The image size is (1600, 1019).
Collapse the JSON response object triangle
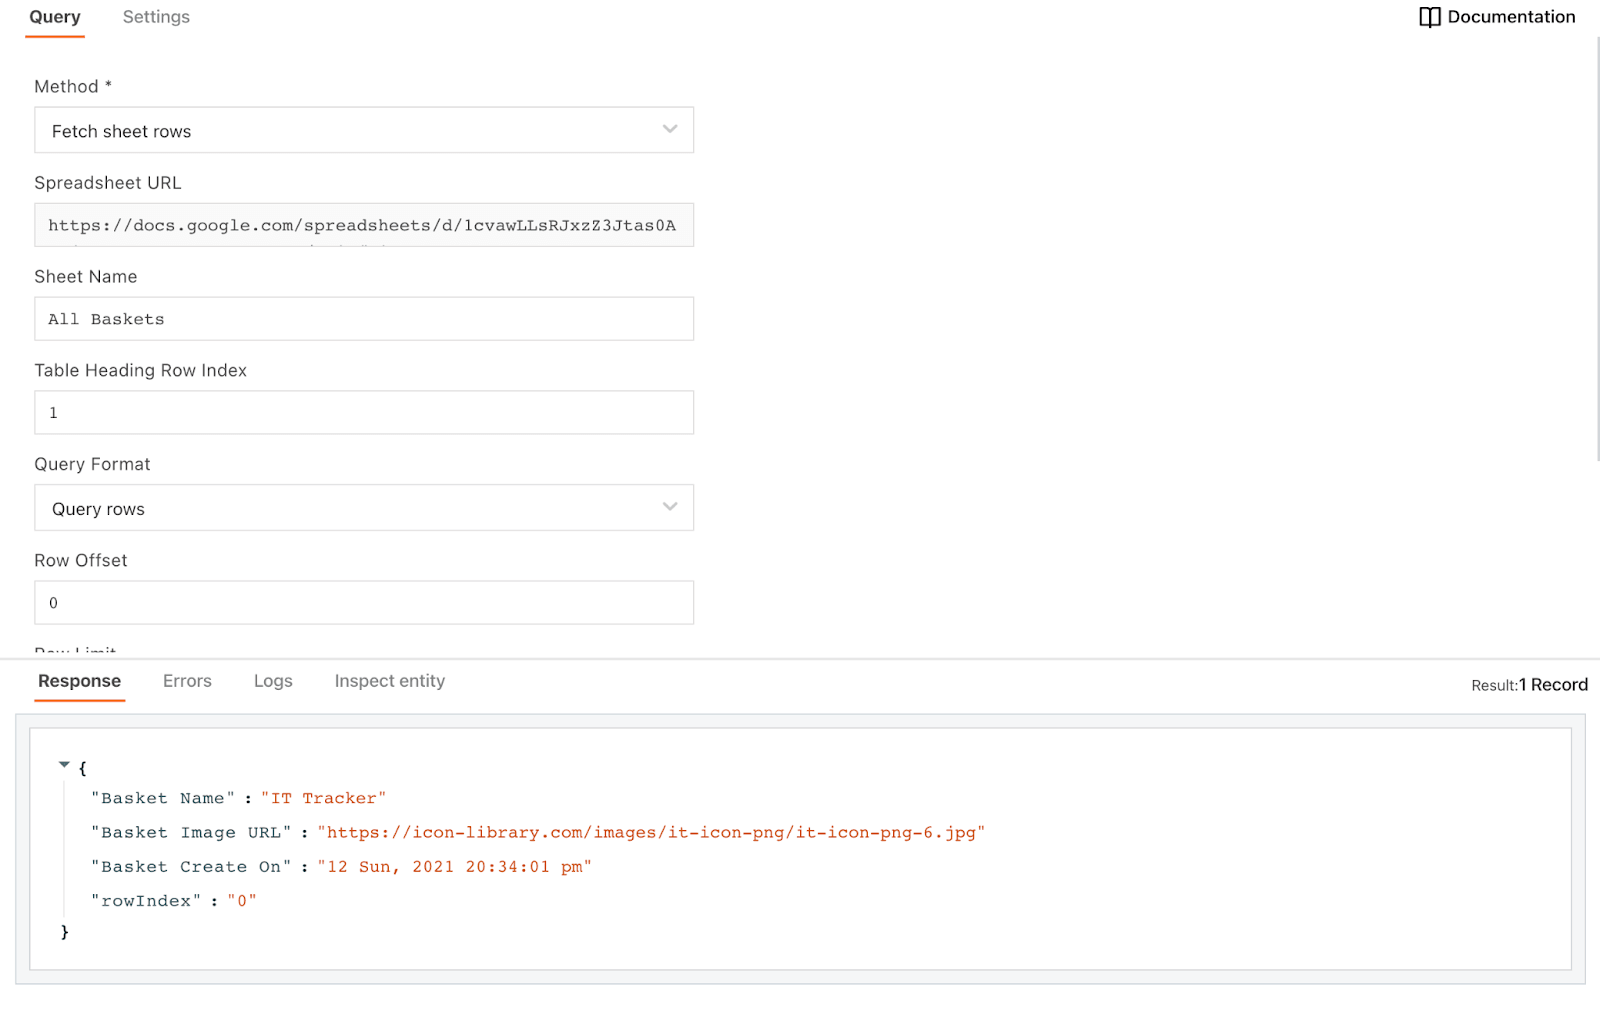click(64, 765)
